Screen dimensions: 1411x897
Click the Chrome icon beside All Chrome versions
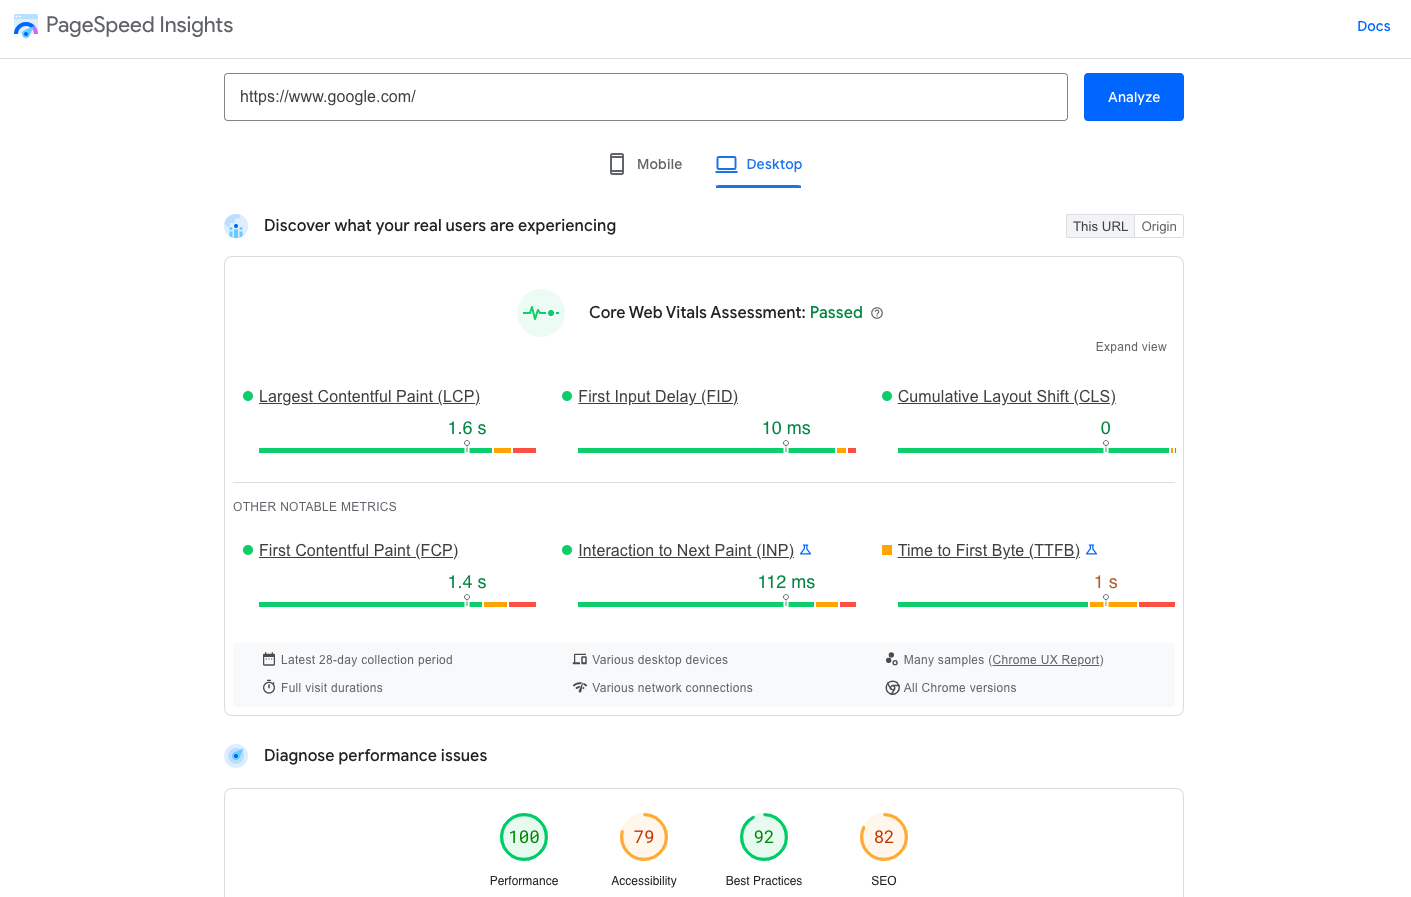pos(892,687)
